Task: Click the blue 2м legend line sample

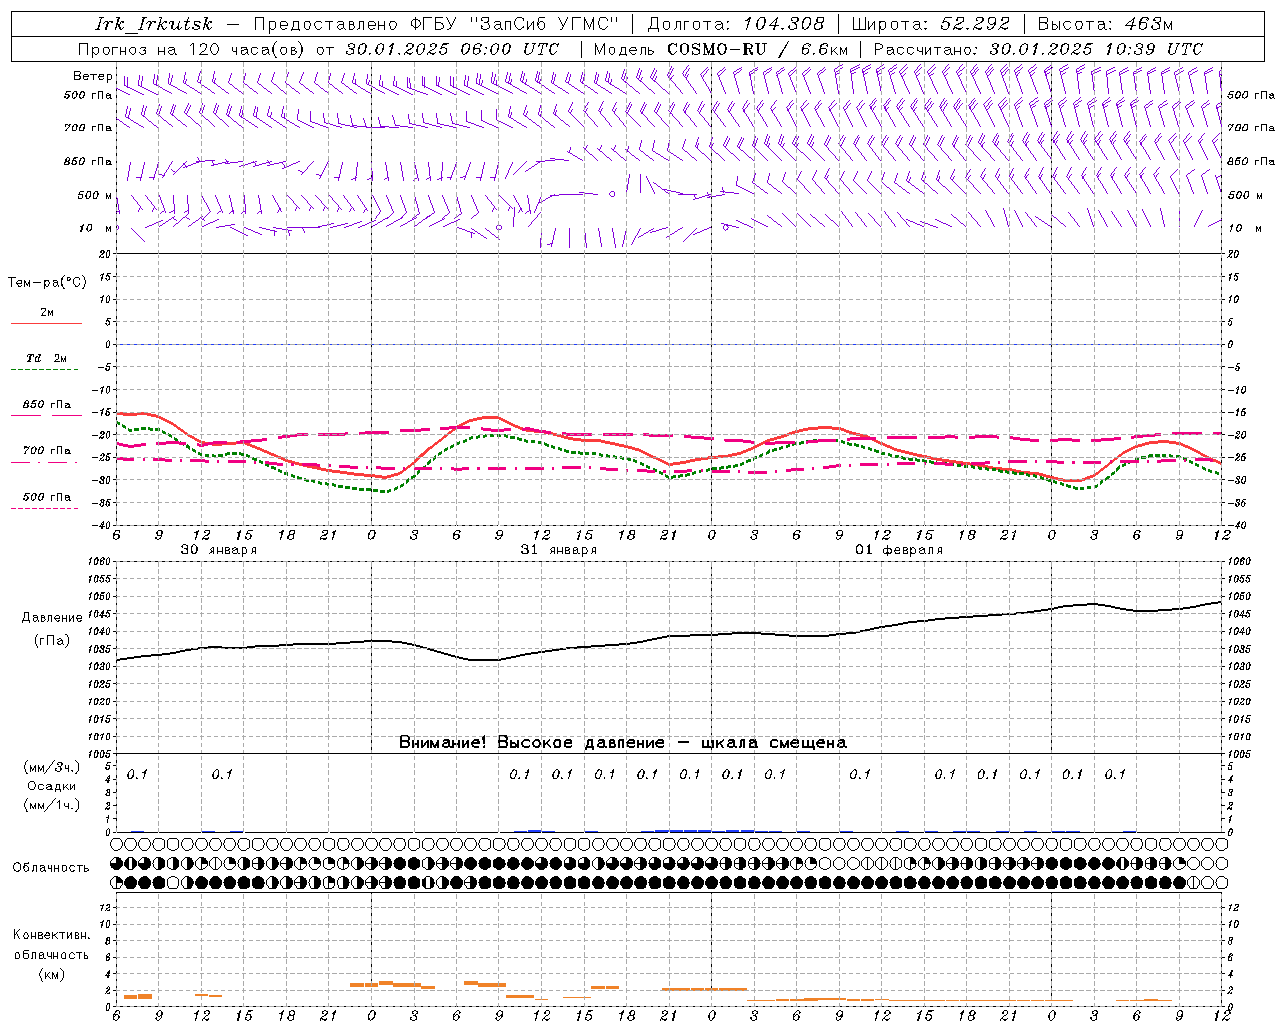Action: (x=46, y=324)
